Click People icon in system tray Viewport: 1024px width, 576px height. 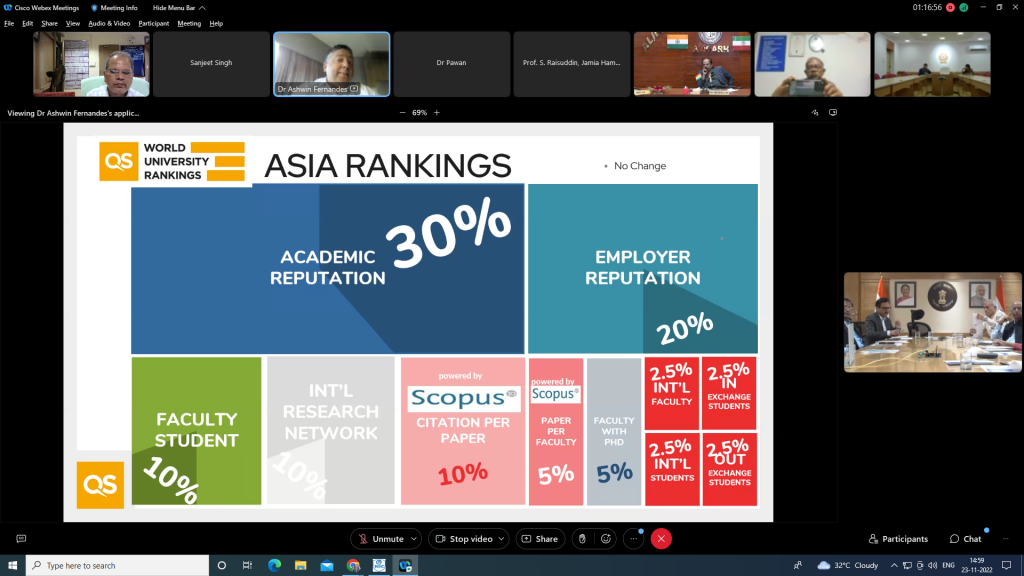tap(797, 566)
